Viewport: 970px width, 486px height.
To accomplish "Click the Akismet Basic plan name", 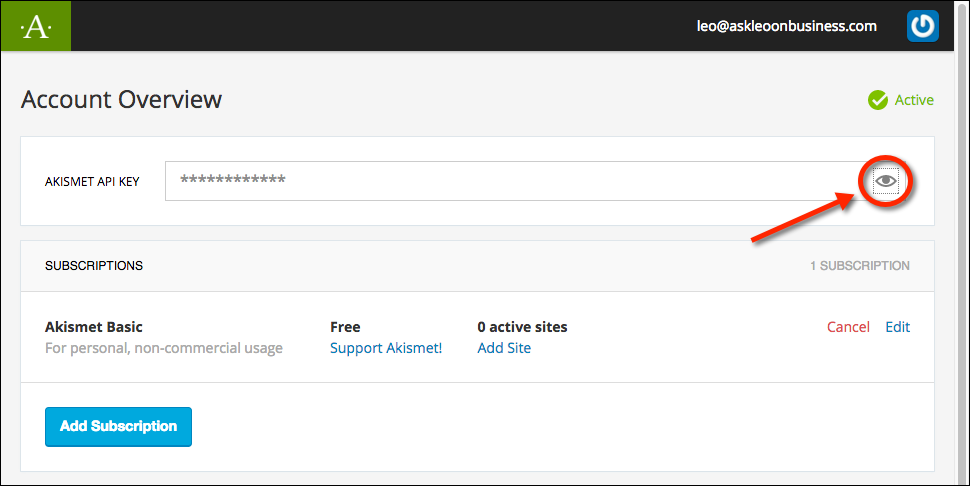I will pos(94,327).
